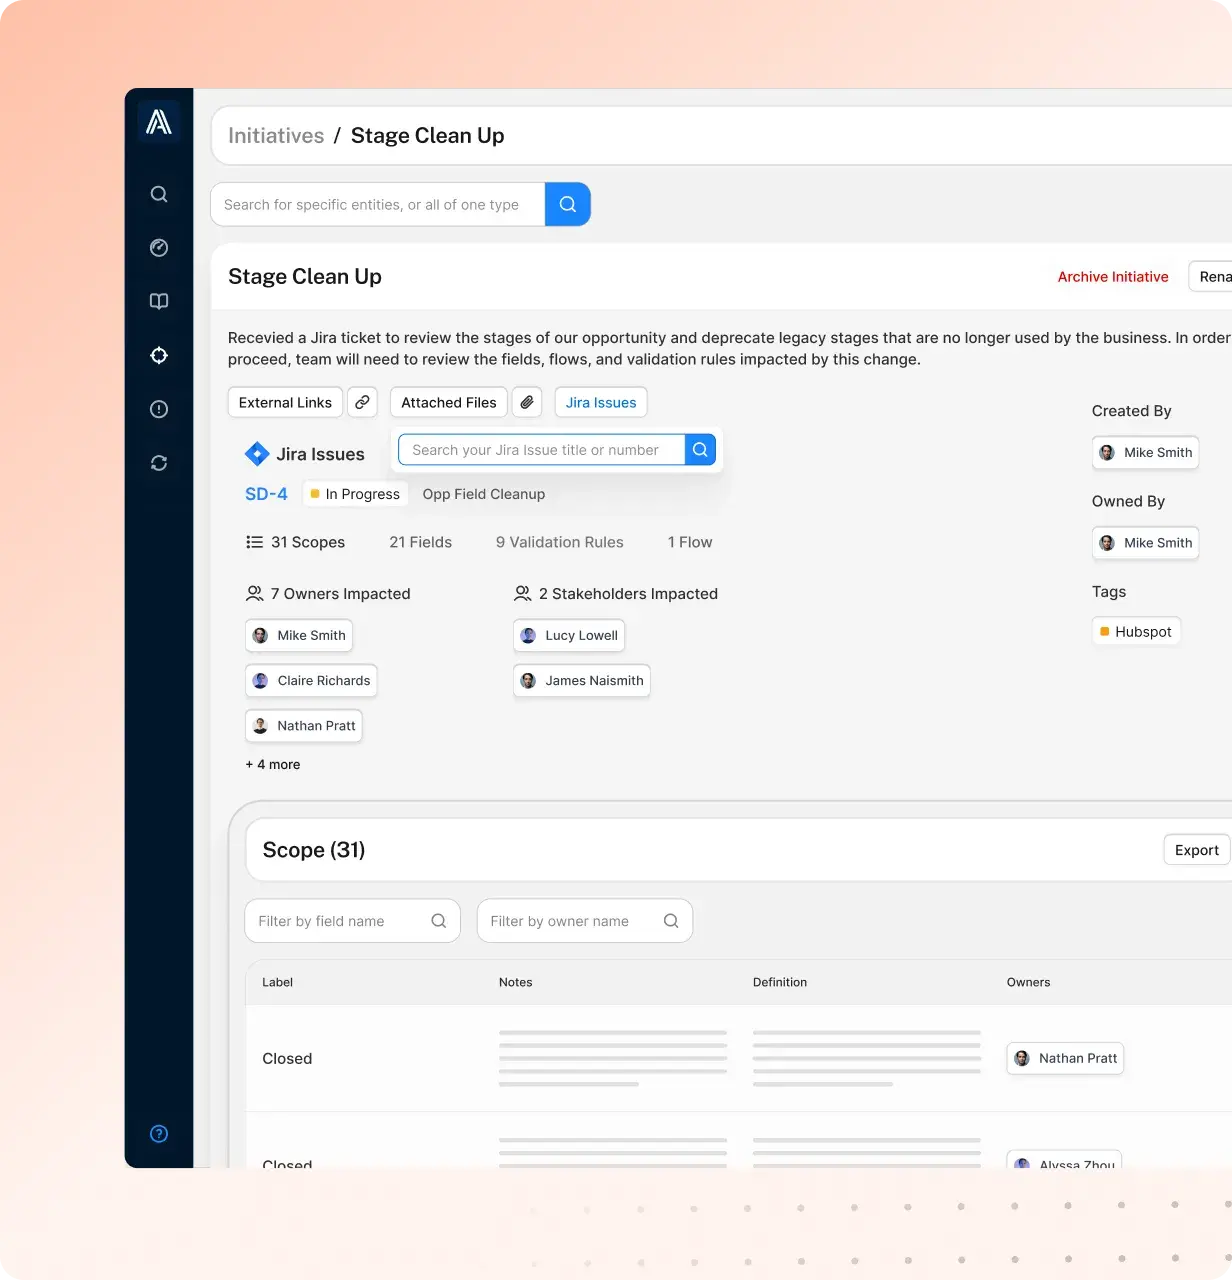1232x1280 pixels.
Task: Open the help question mark icon
Action: [x=159, y=1134]
